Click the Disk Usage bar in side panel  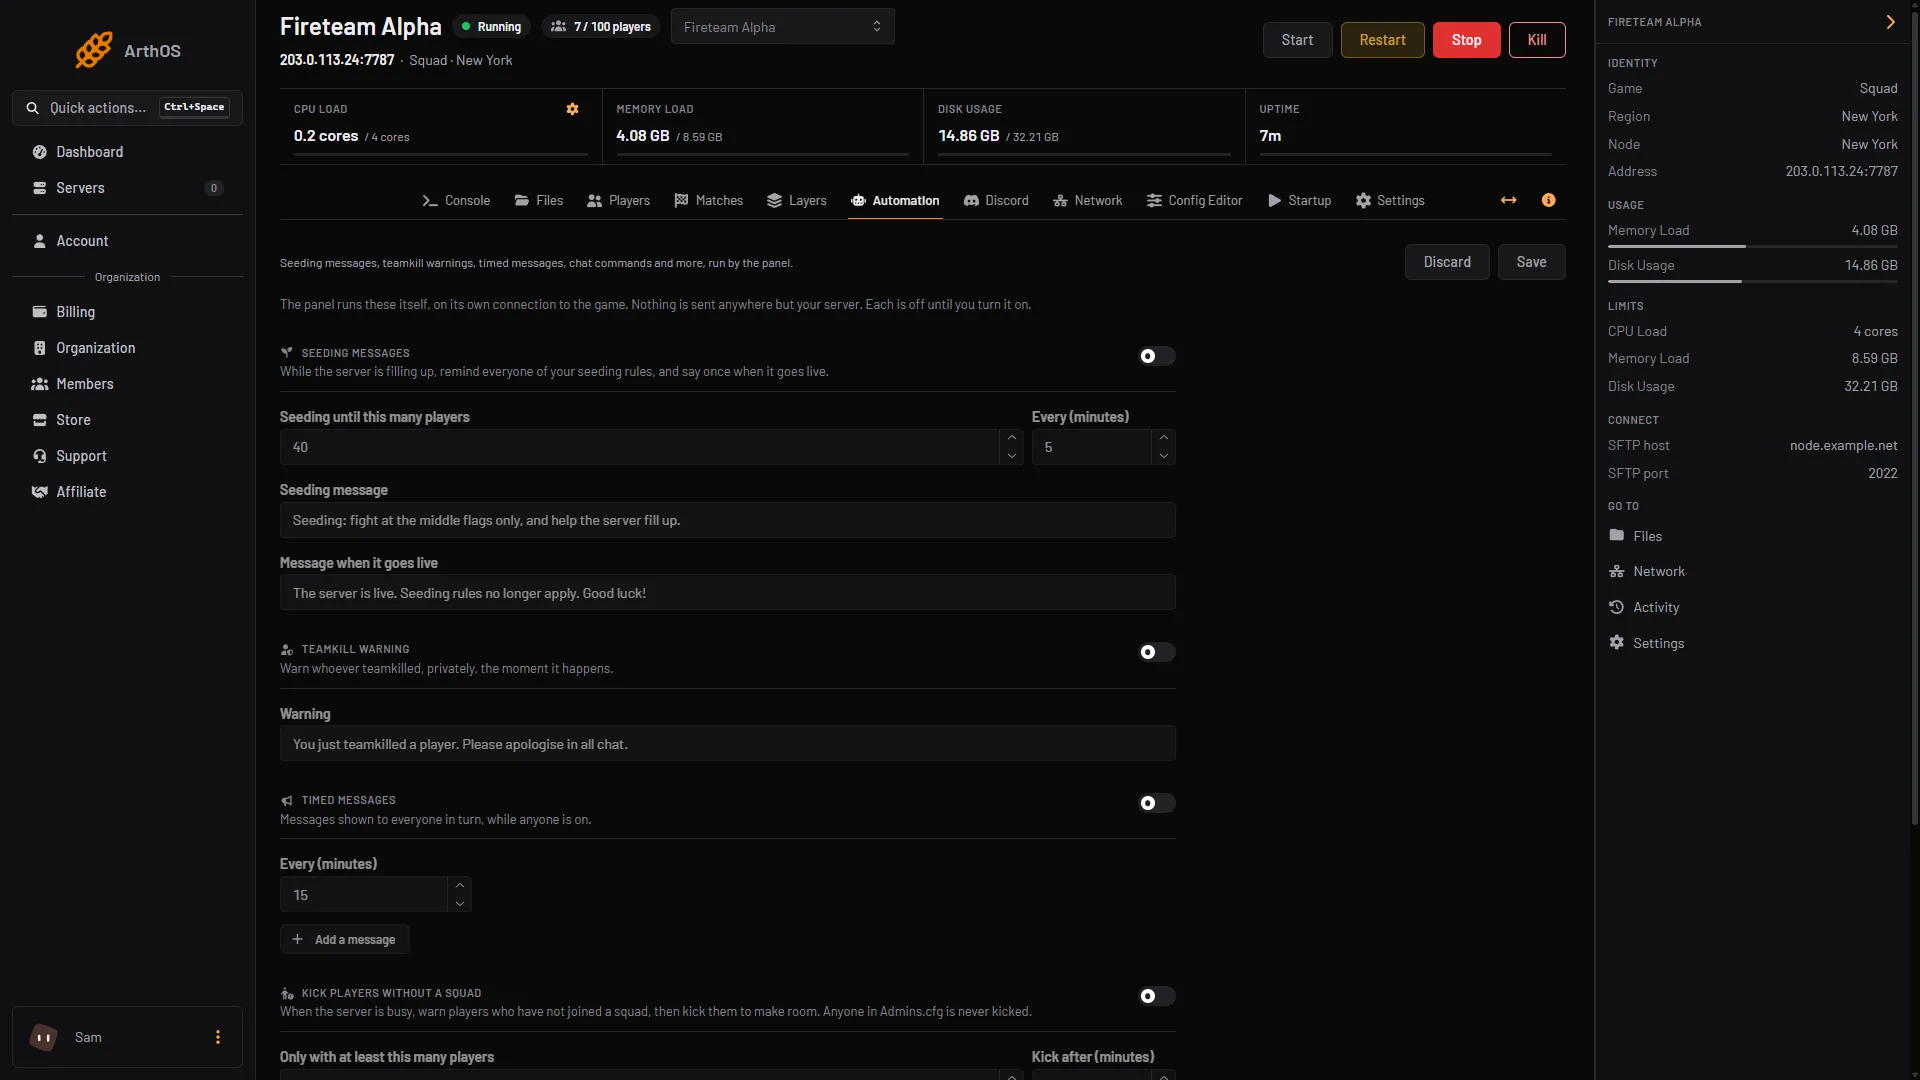click(1753, 282)
